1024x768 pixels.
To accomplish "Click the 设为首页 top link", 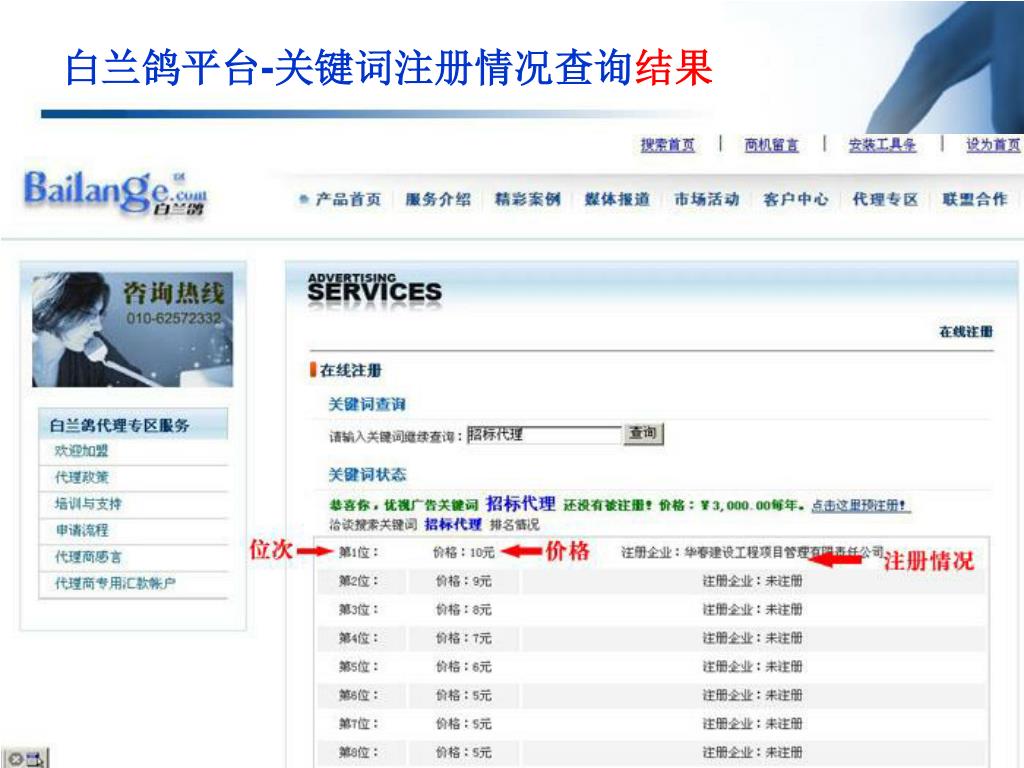I will tap(993, 144).
